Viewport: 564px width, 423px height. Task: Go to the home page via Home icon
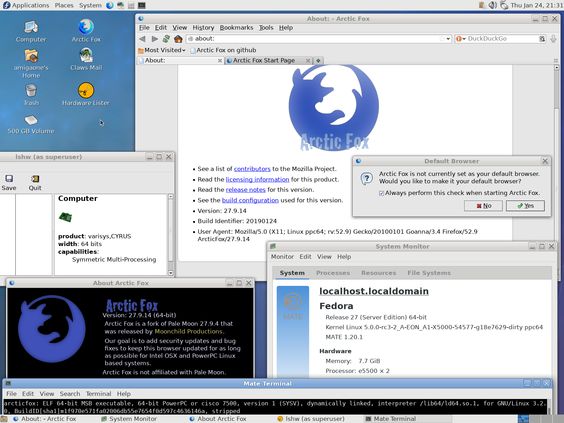[178, 39]
